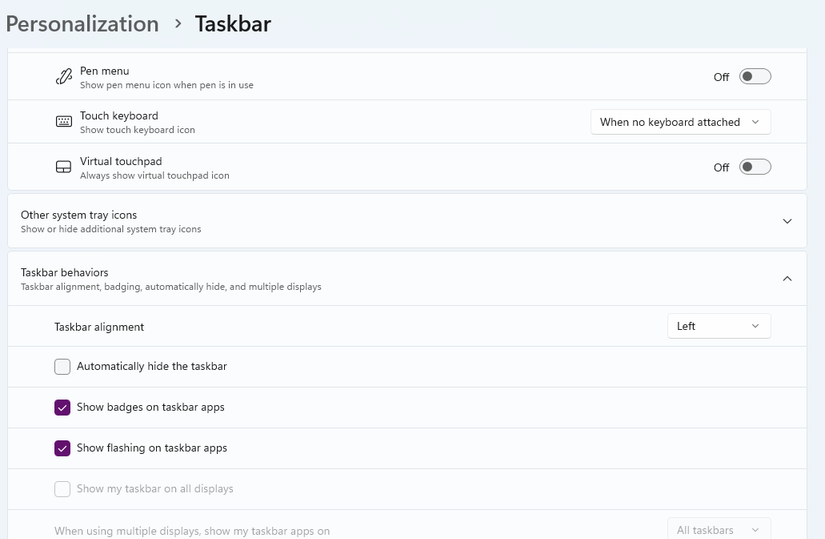Click the Other system tray icons label
Screen dimensions: 825x539
(x=79, y=215)
